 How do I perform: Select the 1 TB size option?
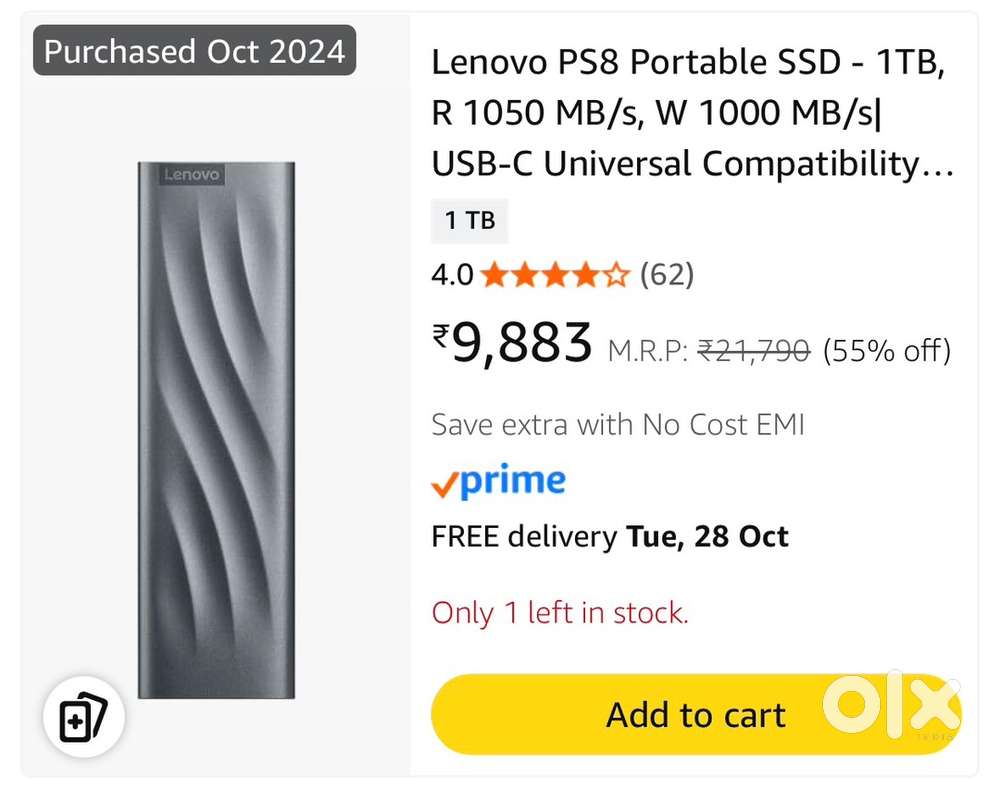point(469,221)
